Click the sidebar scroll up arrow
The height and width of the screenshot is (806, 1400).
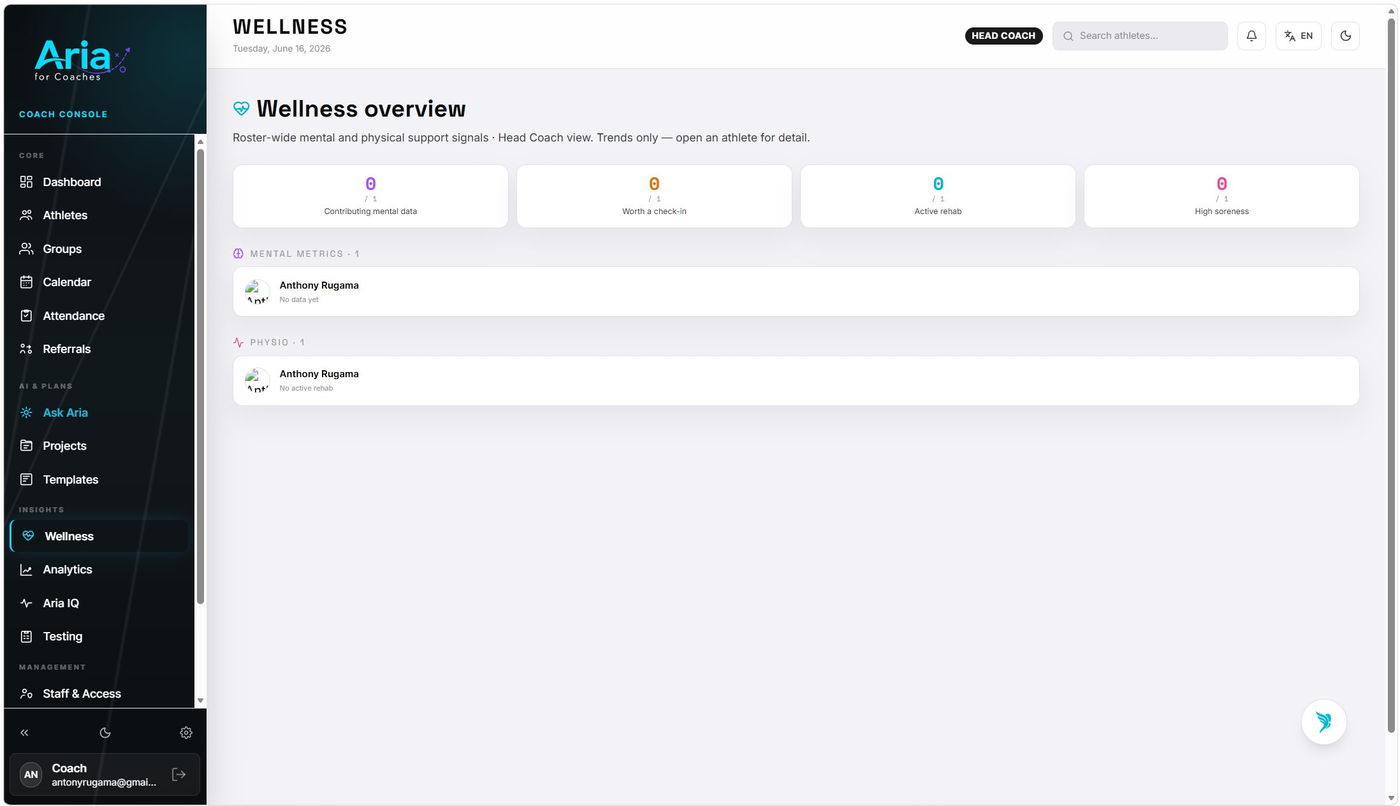[200, 142]
